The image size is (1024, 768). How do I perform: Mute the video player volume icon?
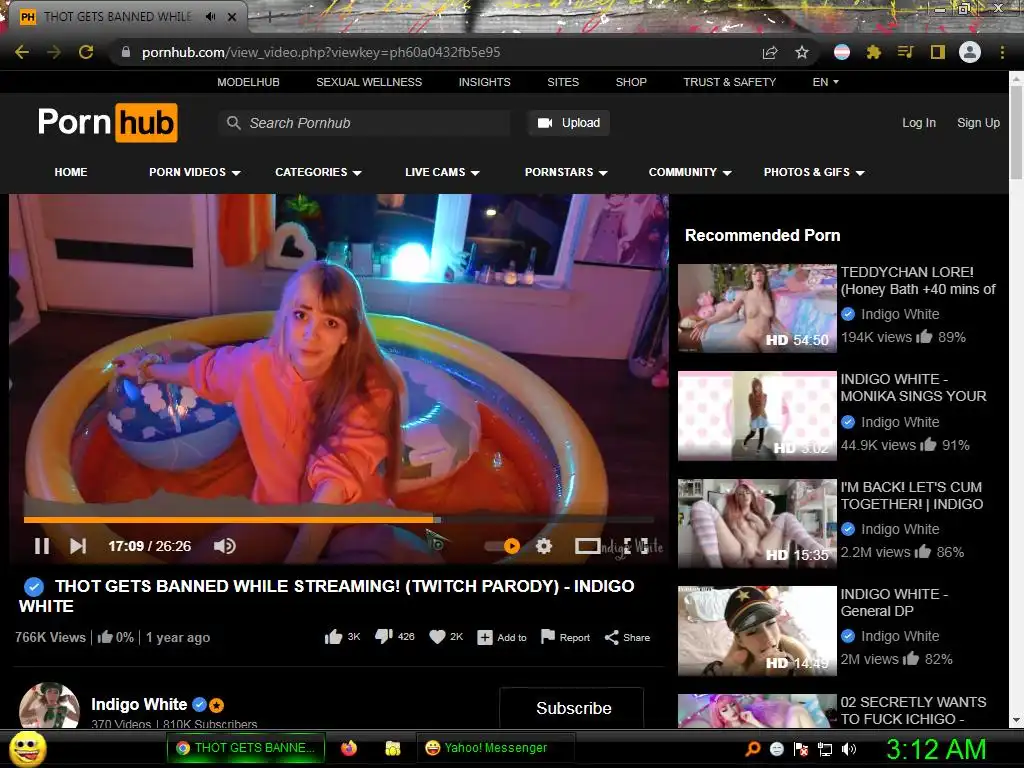point(224,546)
